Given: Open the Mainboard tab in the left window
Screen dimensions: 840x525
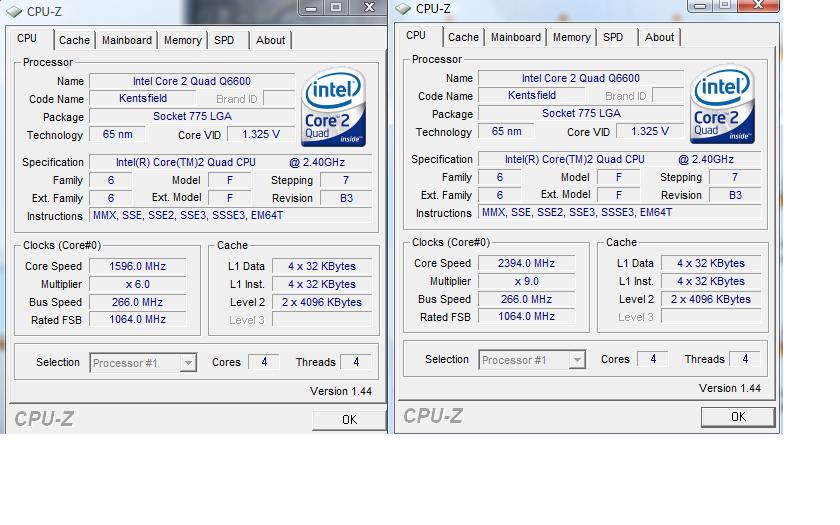Looking at the screenshot, I should pos(127,40).
